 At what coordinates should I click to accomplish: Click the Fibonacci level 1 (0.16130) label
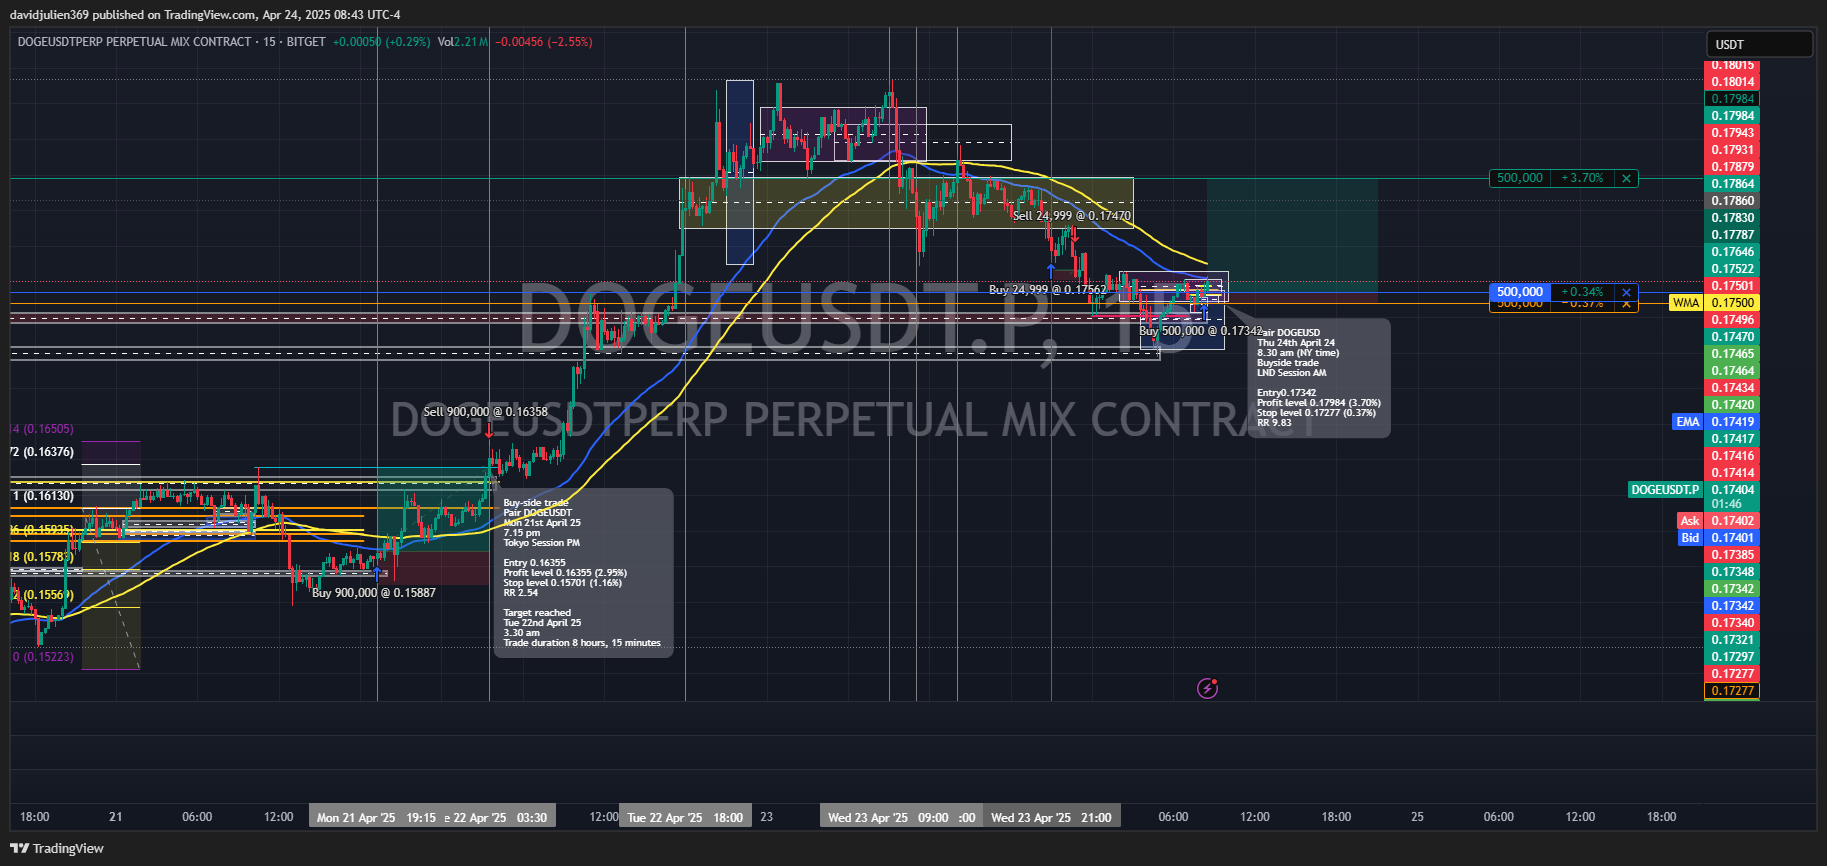[x=43, y=496]
